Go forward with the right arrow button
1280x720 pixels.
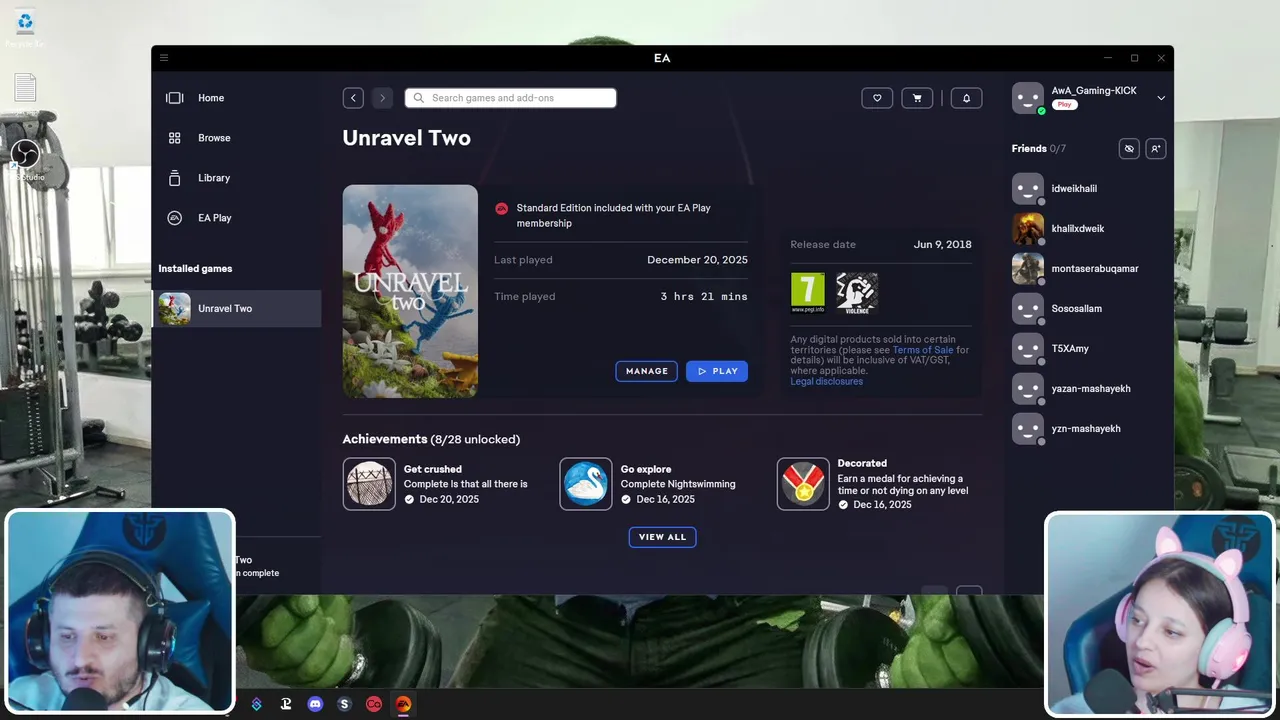point(382,98)
